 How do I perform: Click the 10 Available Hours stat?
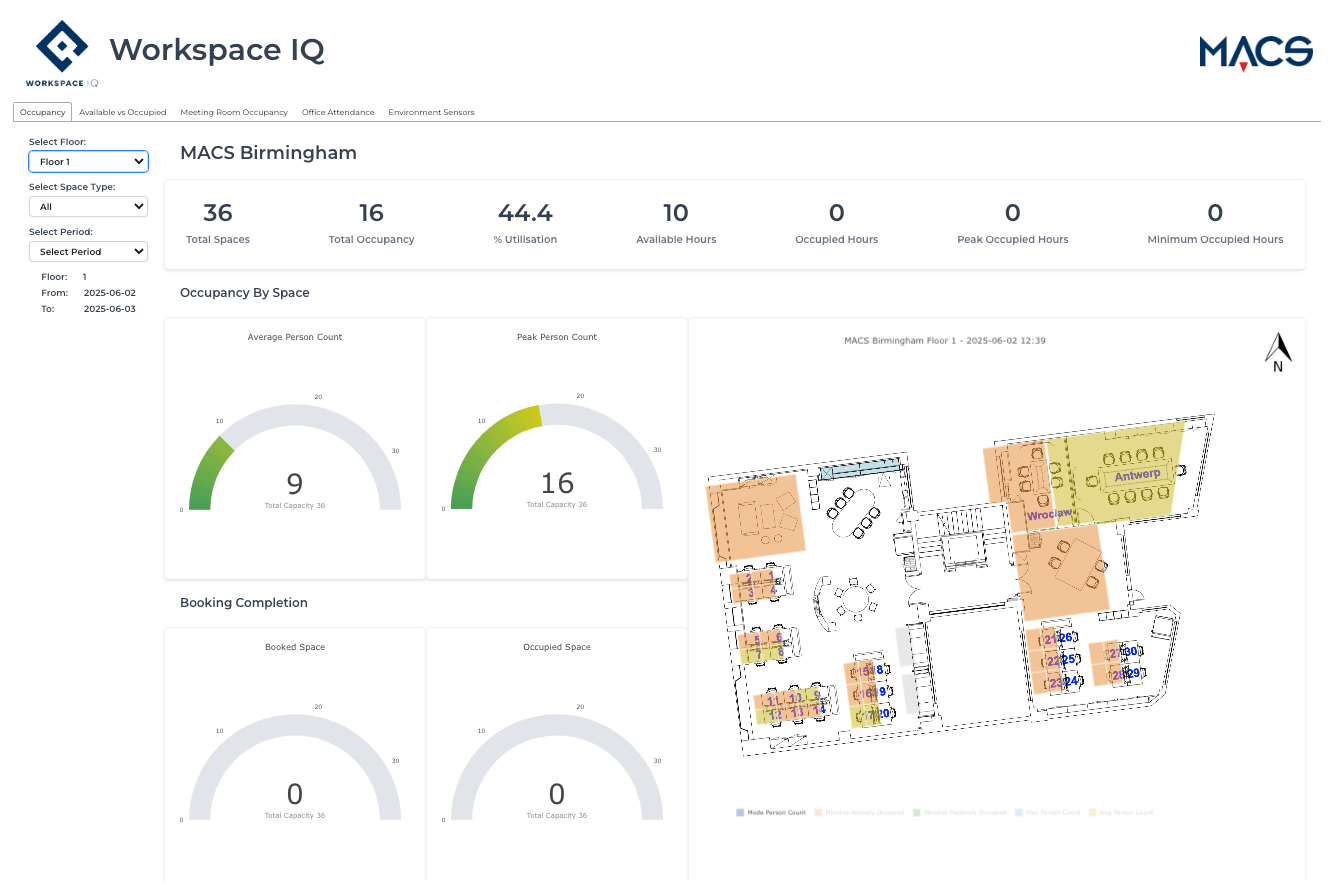click(x=676, y=224)
